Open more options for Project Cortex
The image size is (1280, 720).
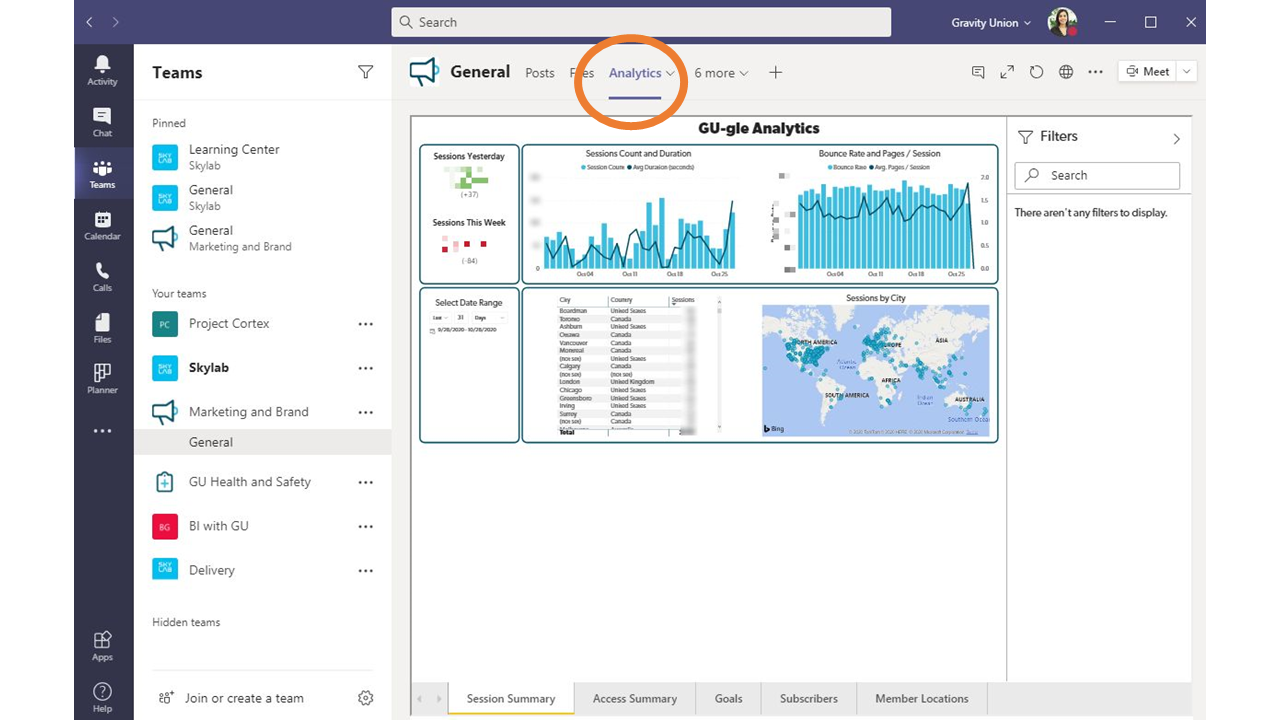365,324
